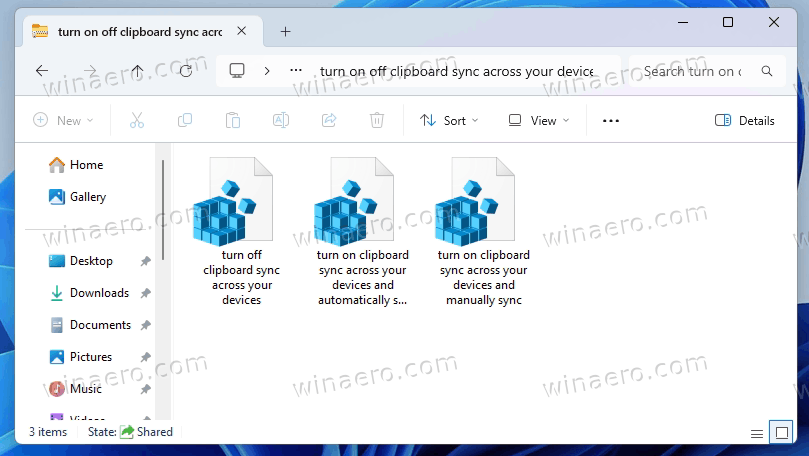This screenshot has width=809, height=456.
Task: Open the See more toolbar ellipsis
Action: pyautogui.click(x=611, y=121)
